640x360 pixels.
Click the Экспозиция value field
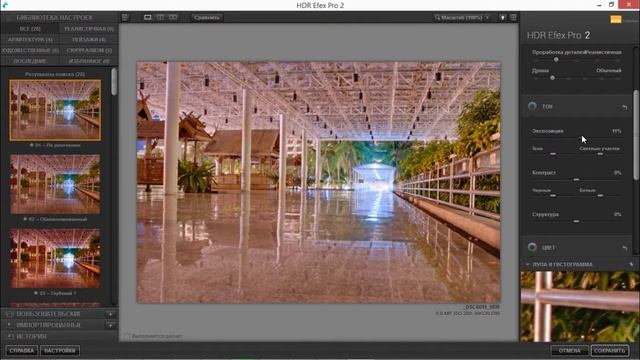tap(616, 131)
